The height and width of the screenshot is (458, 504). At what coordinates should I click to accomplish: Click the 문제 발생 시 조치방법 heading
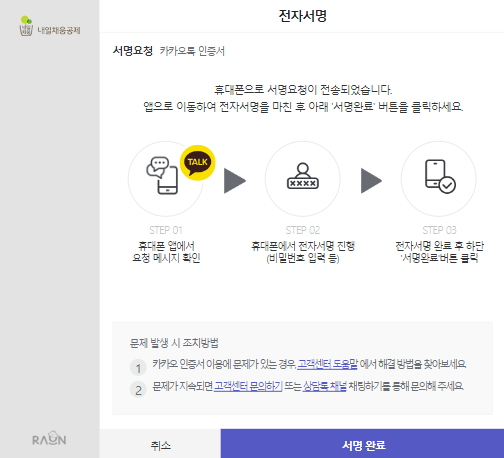click(174, 343)
